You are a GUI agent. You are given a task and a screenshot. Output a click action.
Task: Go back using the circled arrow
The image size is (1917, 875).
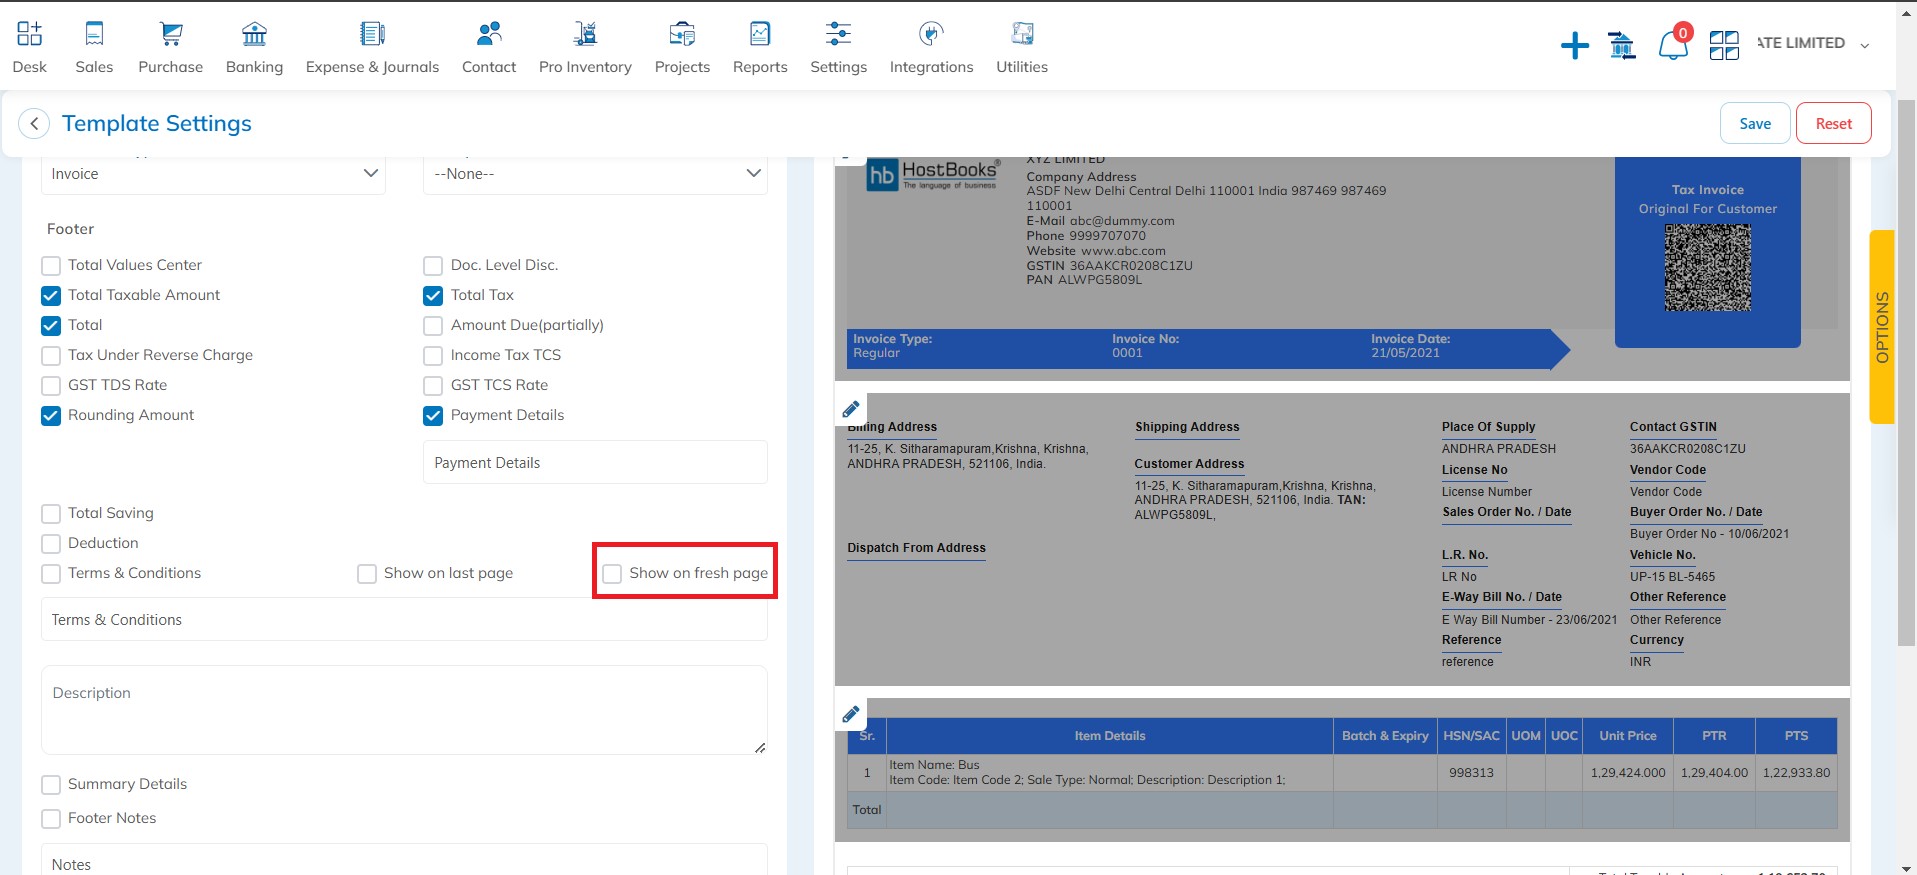34,123
